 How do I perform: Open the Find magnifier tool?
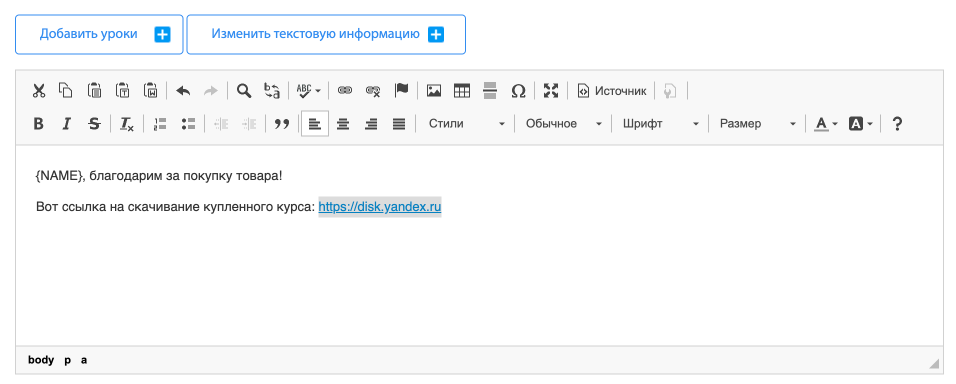pyautogui.click(x=244, y=91)
